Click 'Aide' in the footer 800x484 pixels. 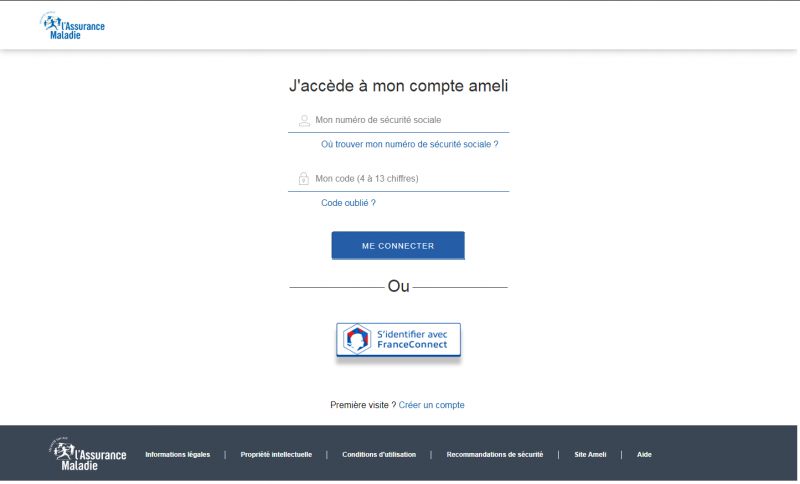coord(644,454)
